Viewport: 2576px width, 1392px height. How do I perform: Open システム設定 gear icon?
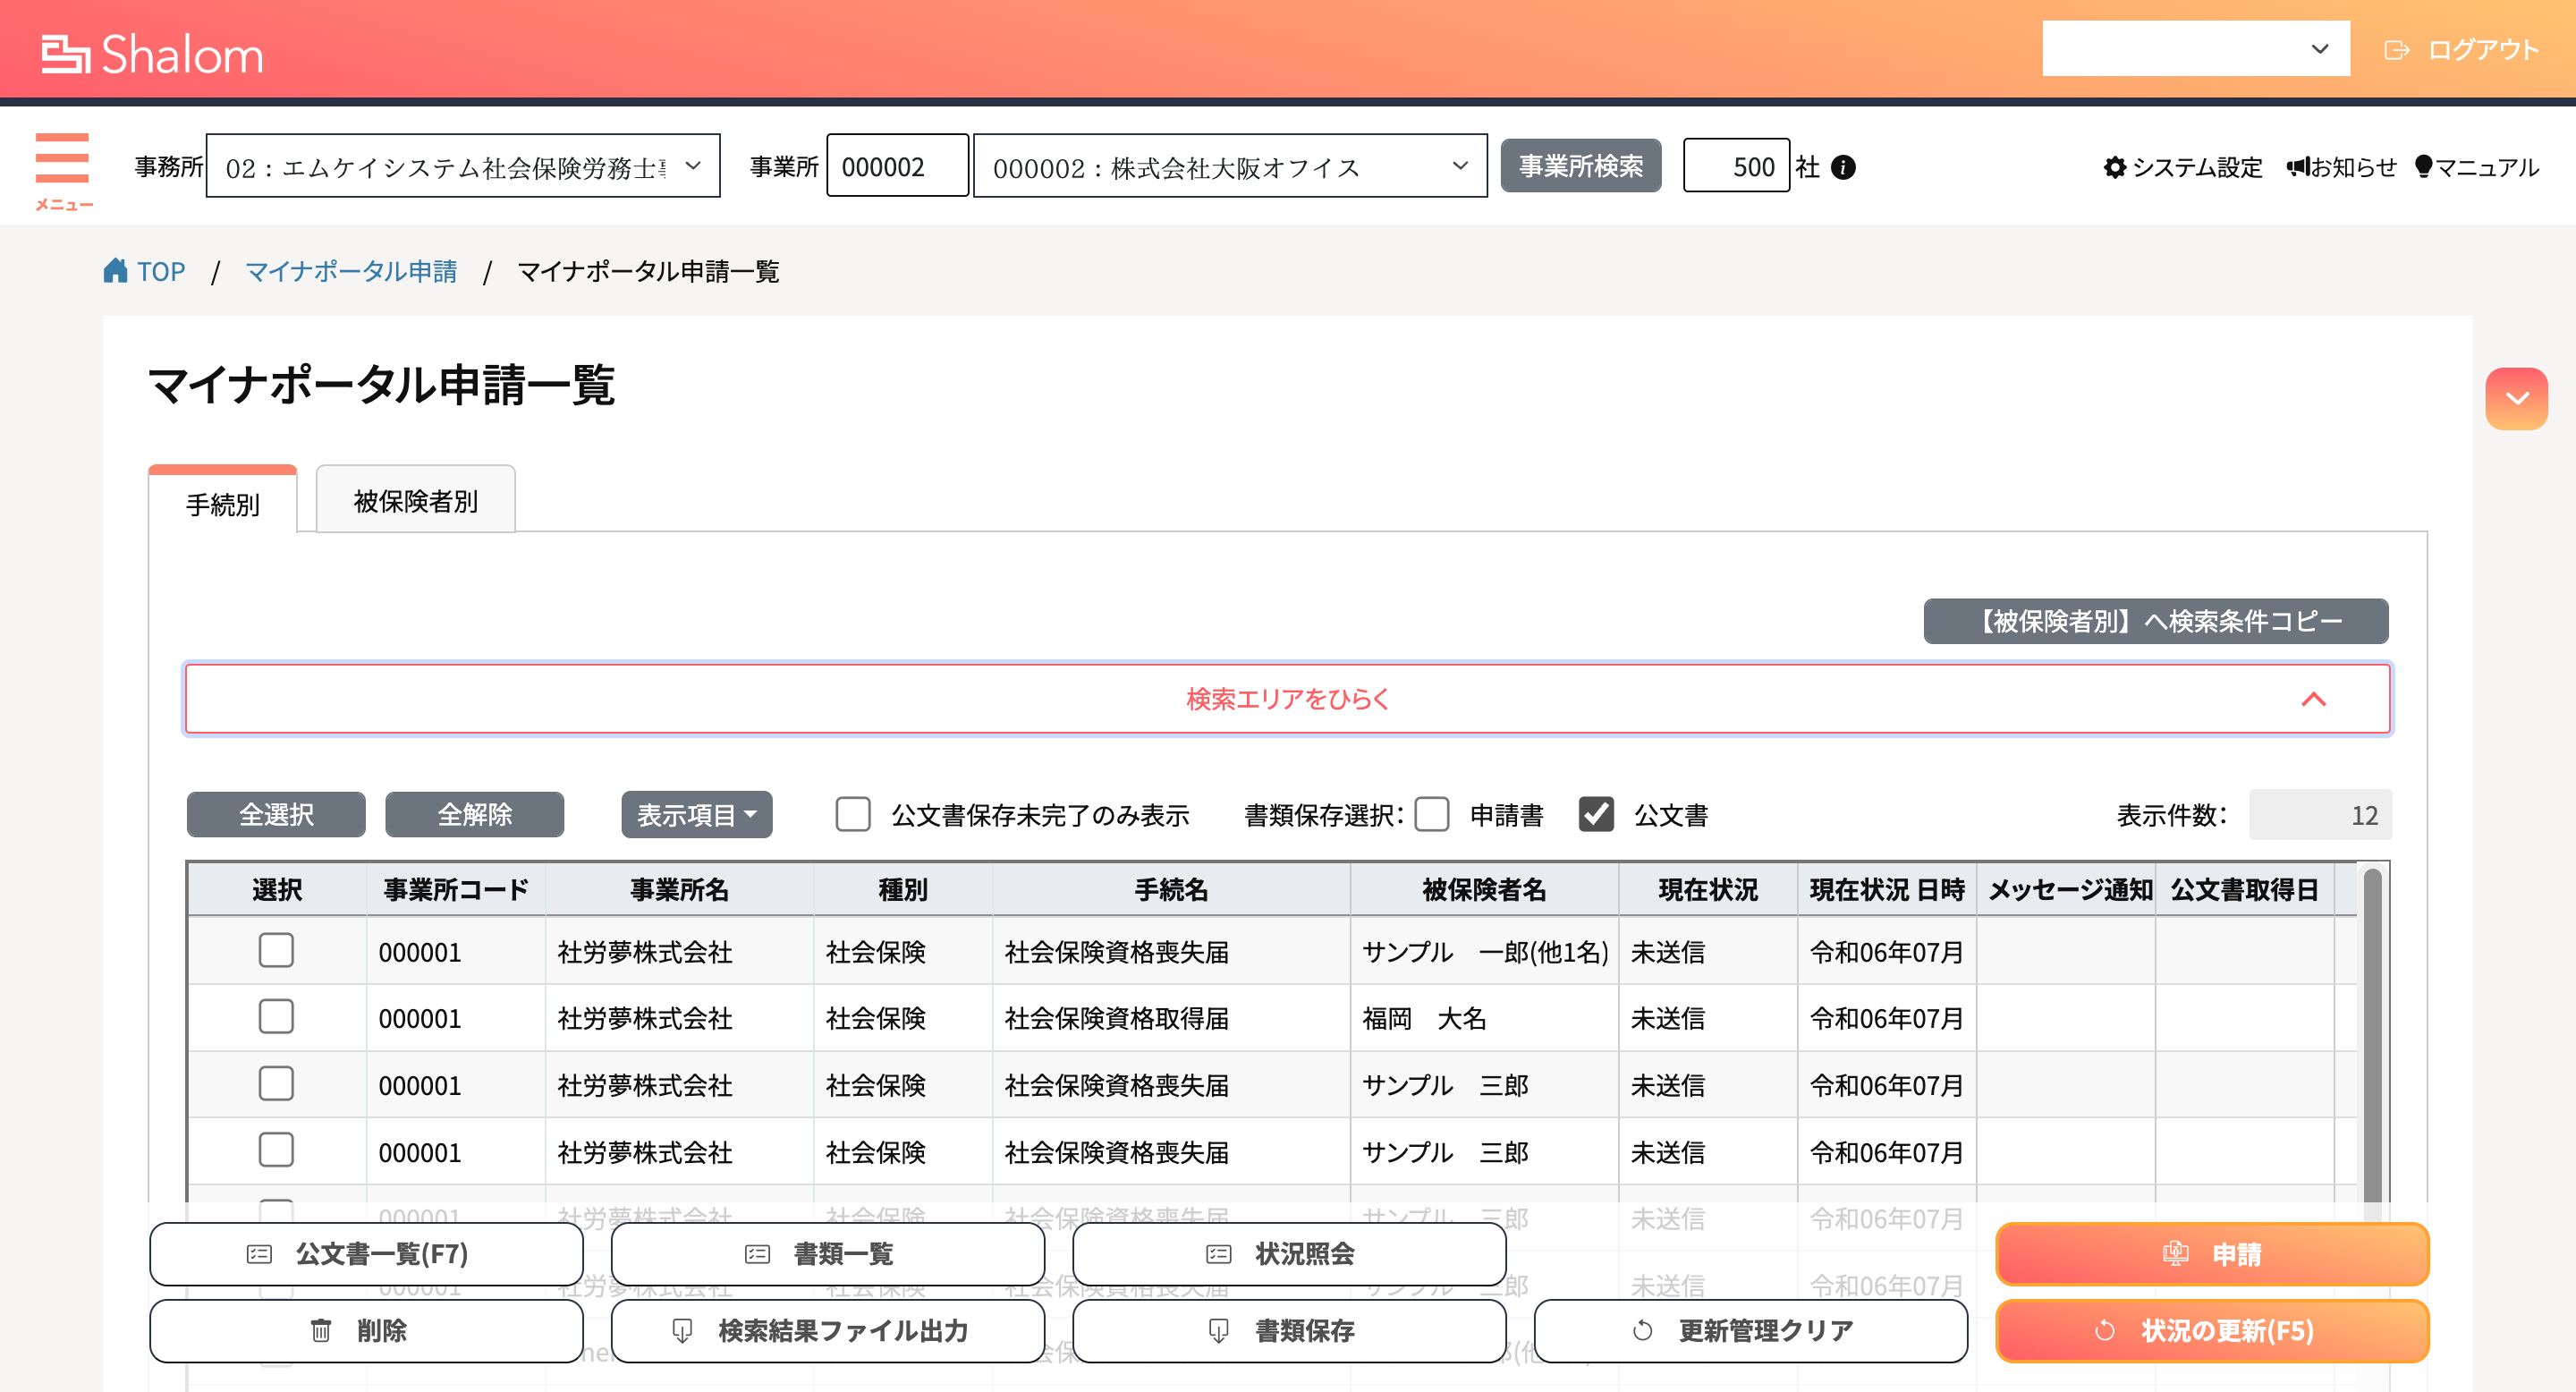tap(2114, 167)
